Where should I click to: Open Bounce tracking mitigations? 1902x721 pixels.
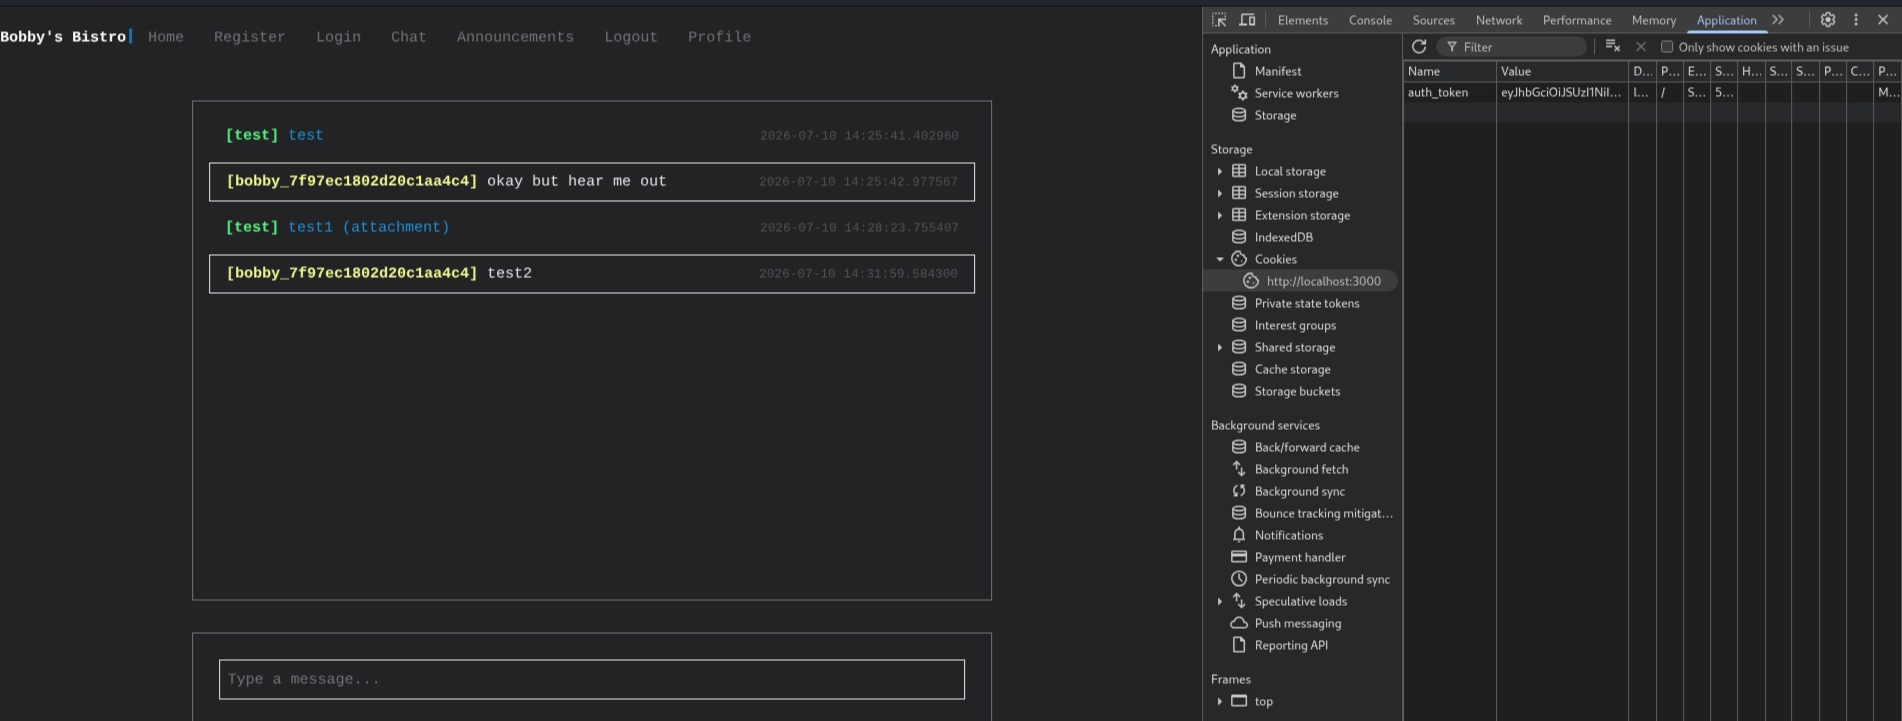[x=1323, y=513]
